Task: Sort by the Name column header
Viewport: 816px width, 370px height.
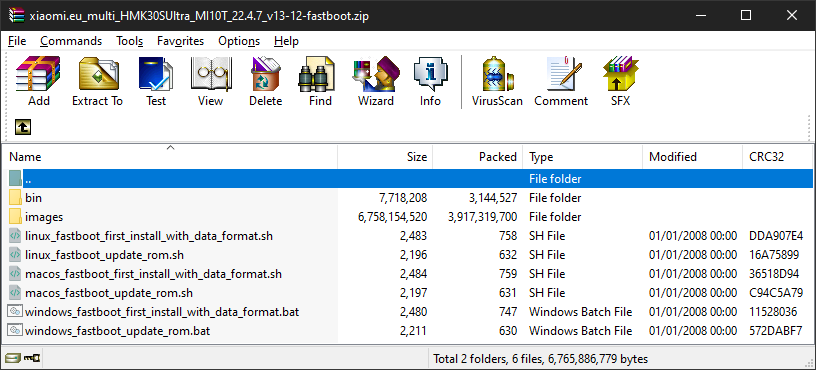Action: pyautogui.click(x=170, y=157)
